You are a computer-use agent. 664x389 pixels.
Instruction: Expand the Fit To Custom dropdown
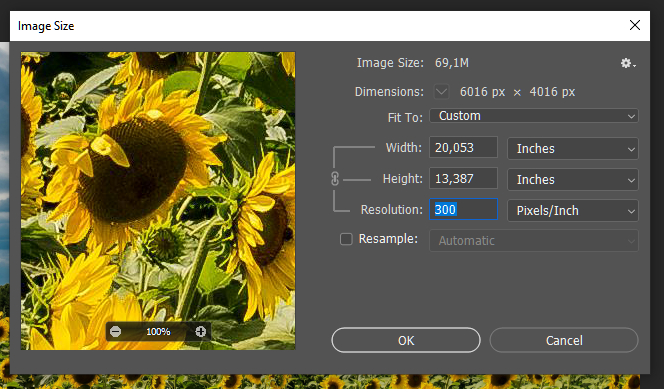(534, 116)
